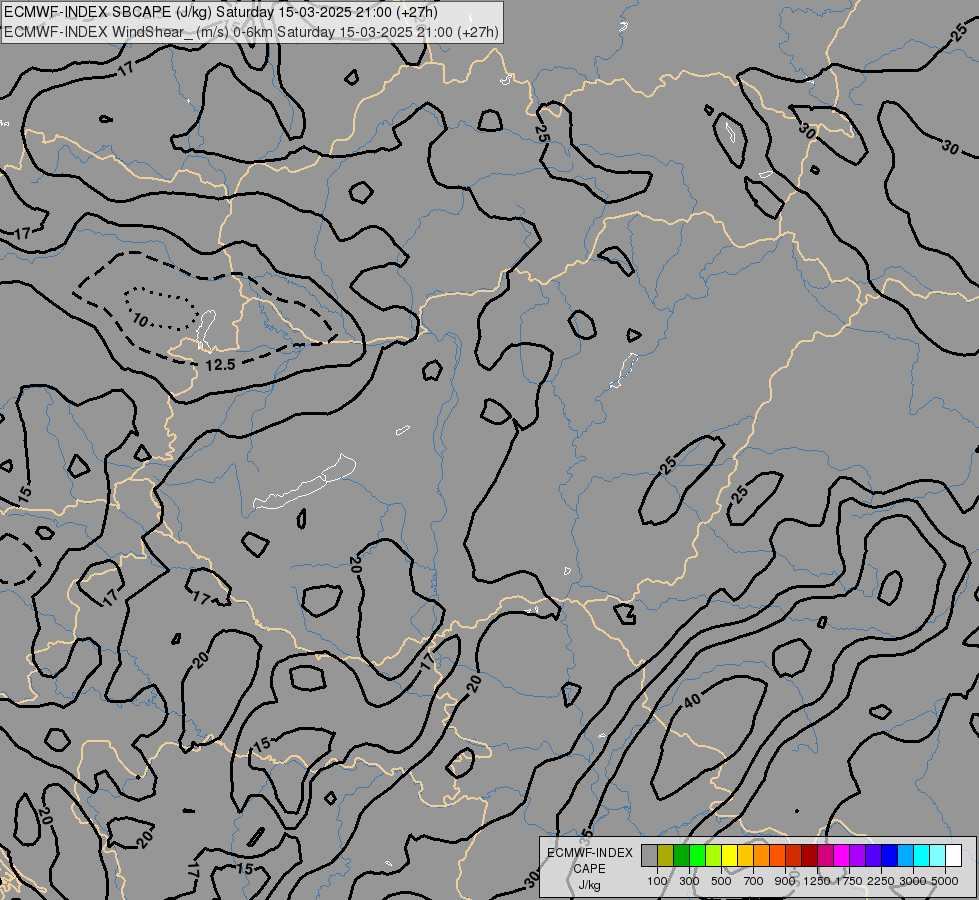Click the legend value 900
Image resolution: width=979 pixels, height=900 pixels.
pyautogui.click(x=785, y=881)
